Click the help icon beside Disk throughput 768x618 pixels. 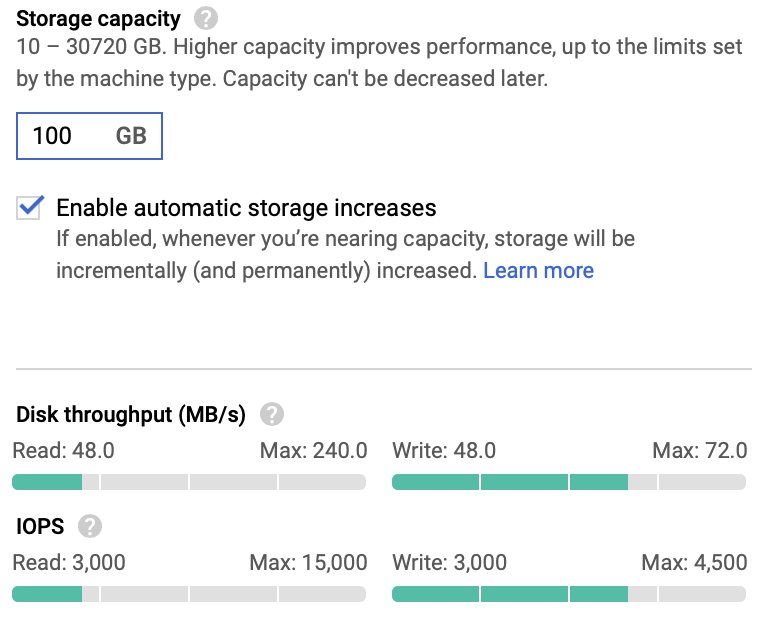(x=271, y=414)
